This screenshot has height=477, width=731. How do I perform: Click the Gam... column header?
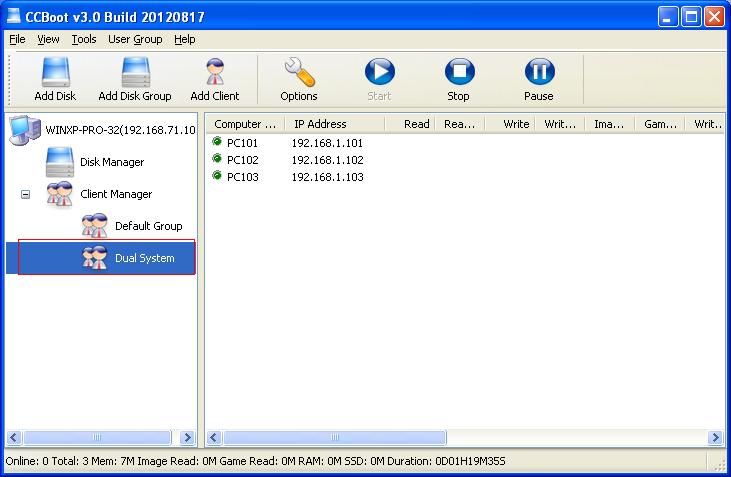tap(661, 124)
